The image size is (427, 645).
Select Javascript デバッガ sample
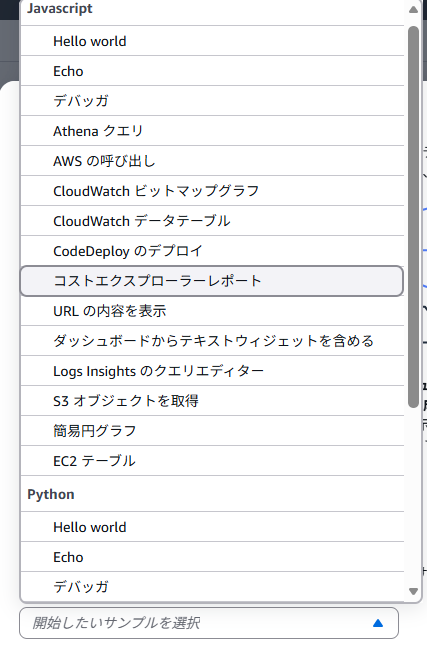pyautogui.click(x=212, y=101)
